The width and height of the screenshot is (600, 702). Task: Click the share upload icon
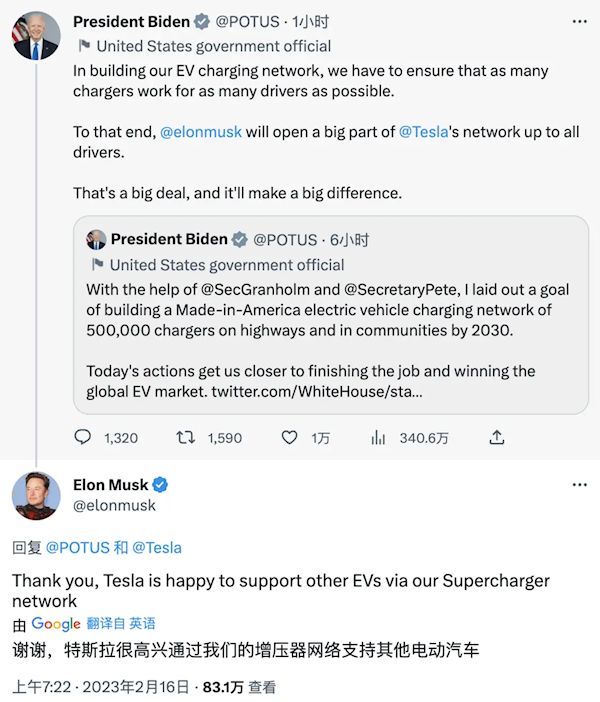click(497, 437)
